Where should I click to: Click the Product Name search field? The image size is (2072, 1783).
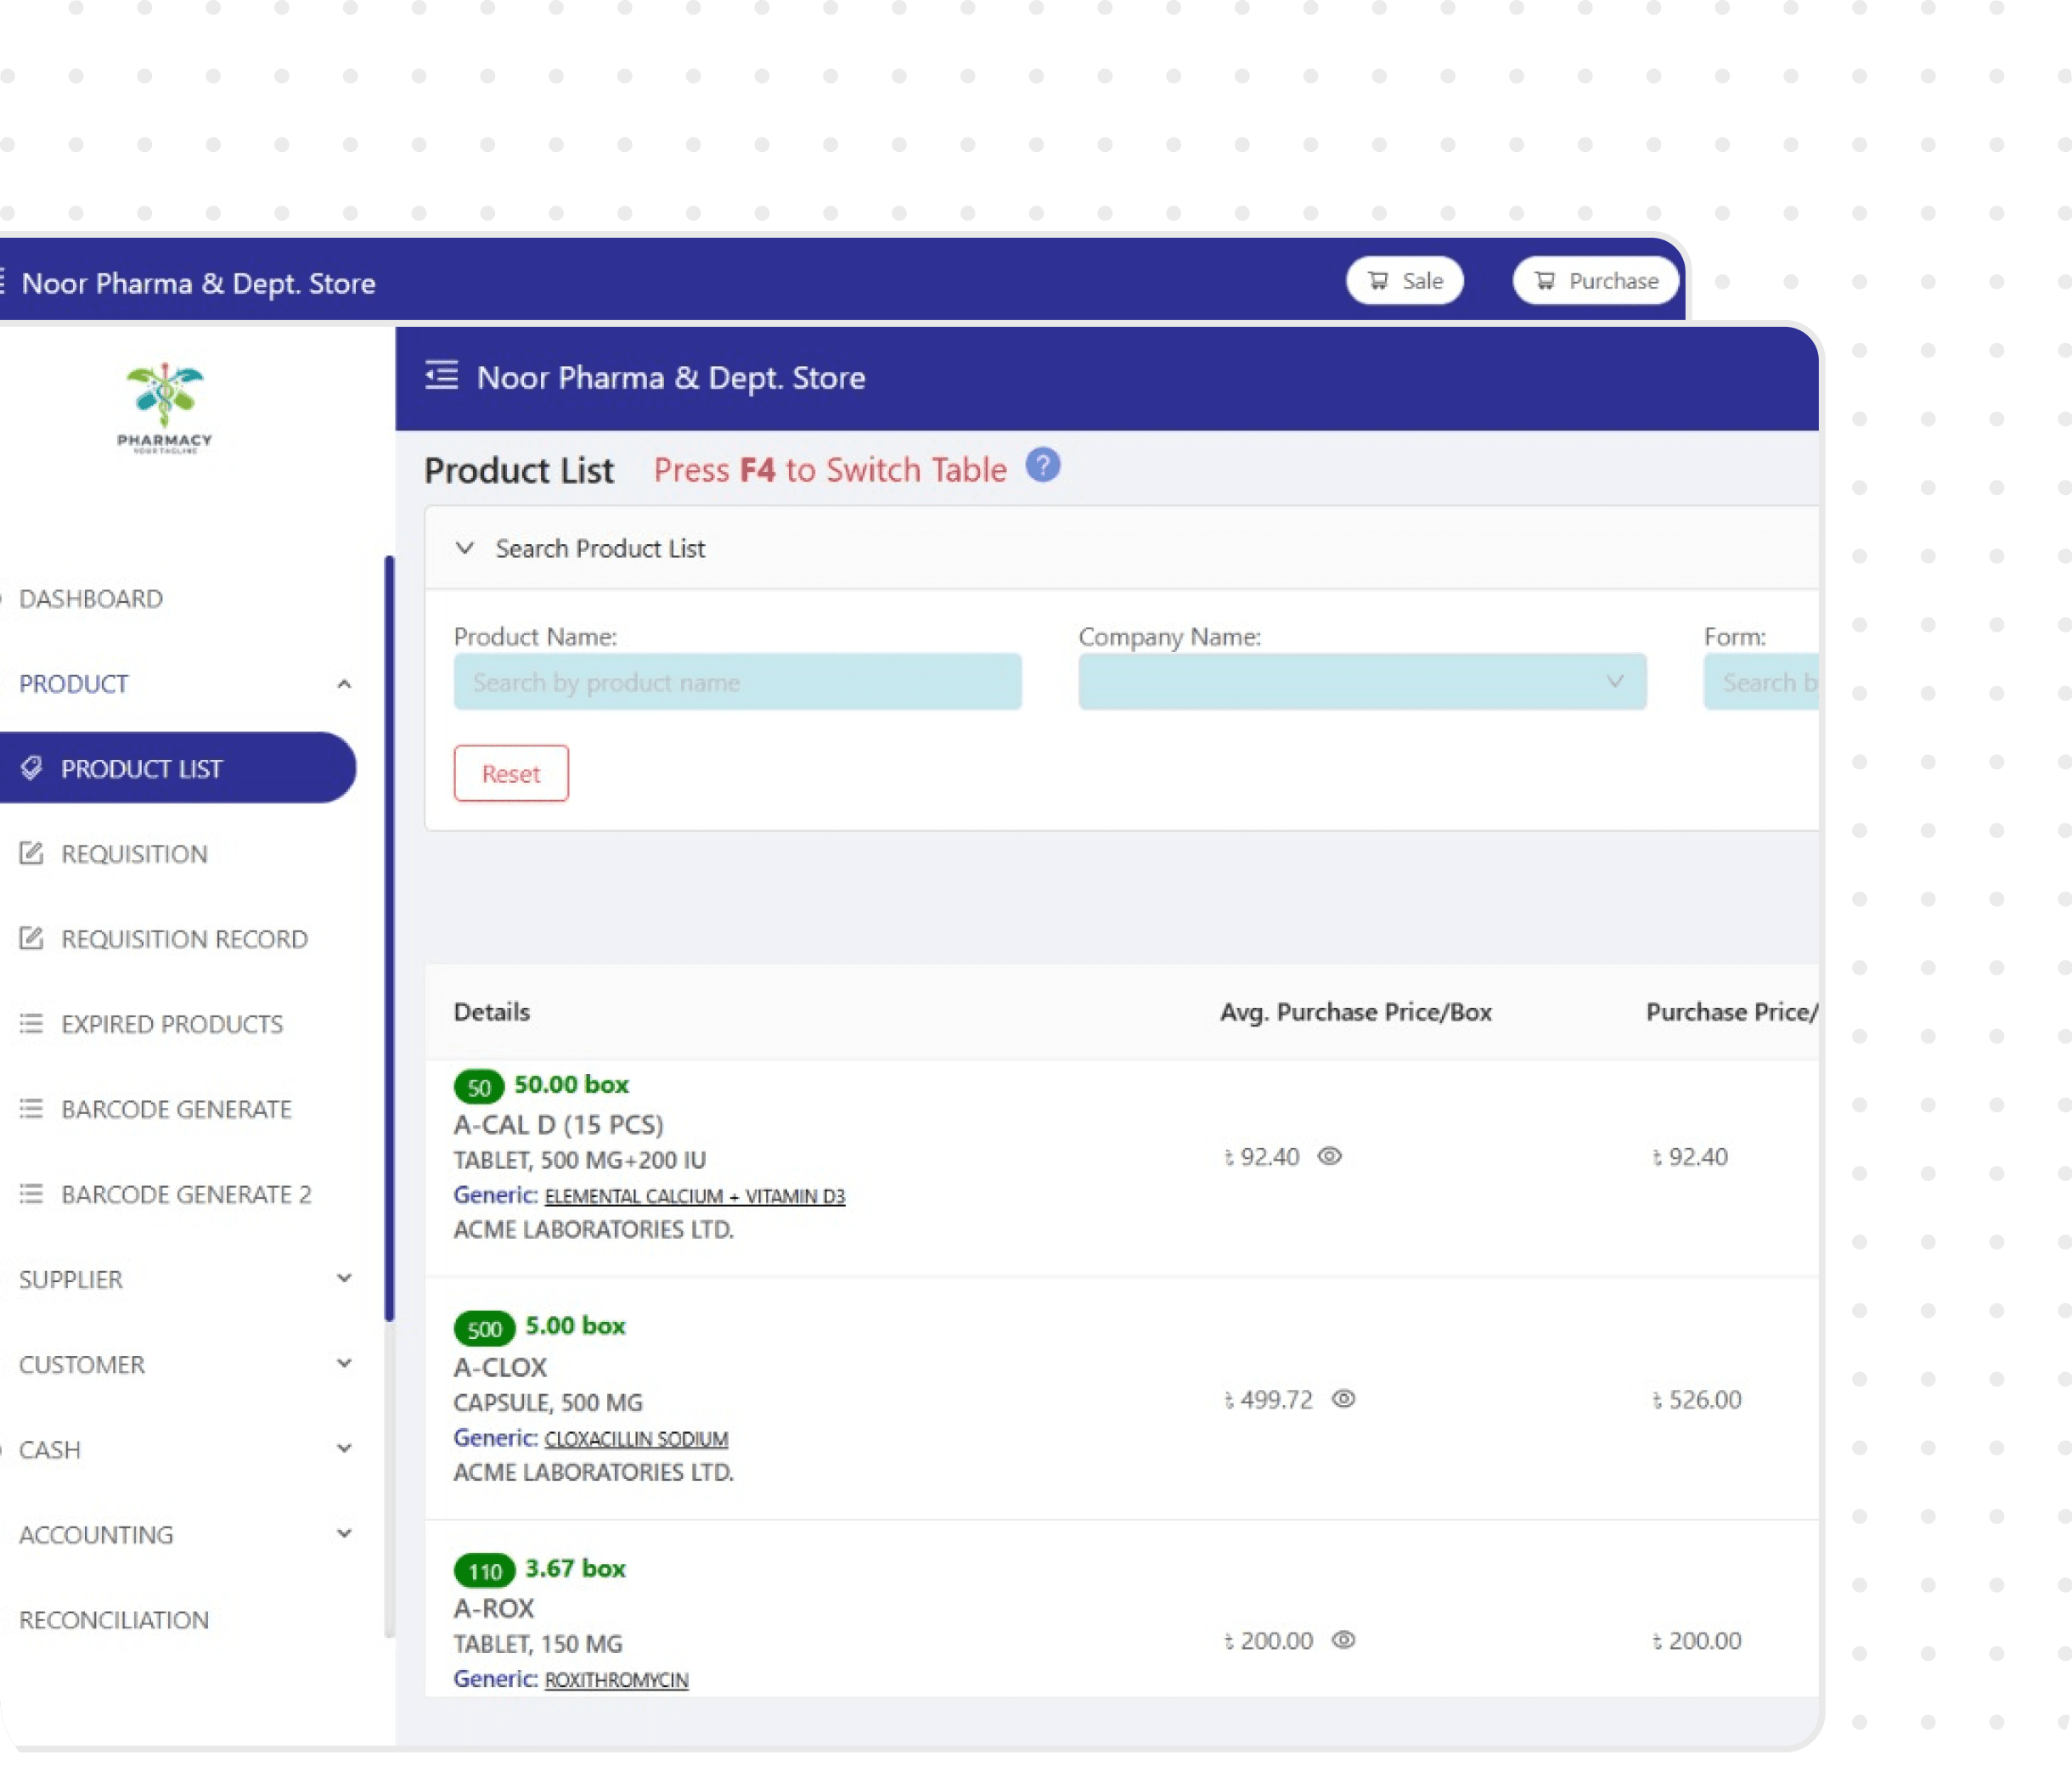[737, 682]
